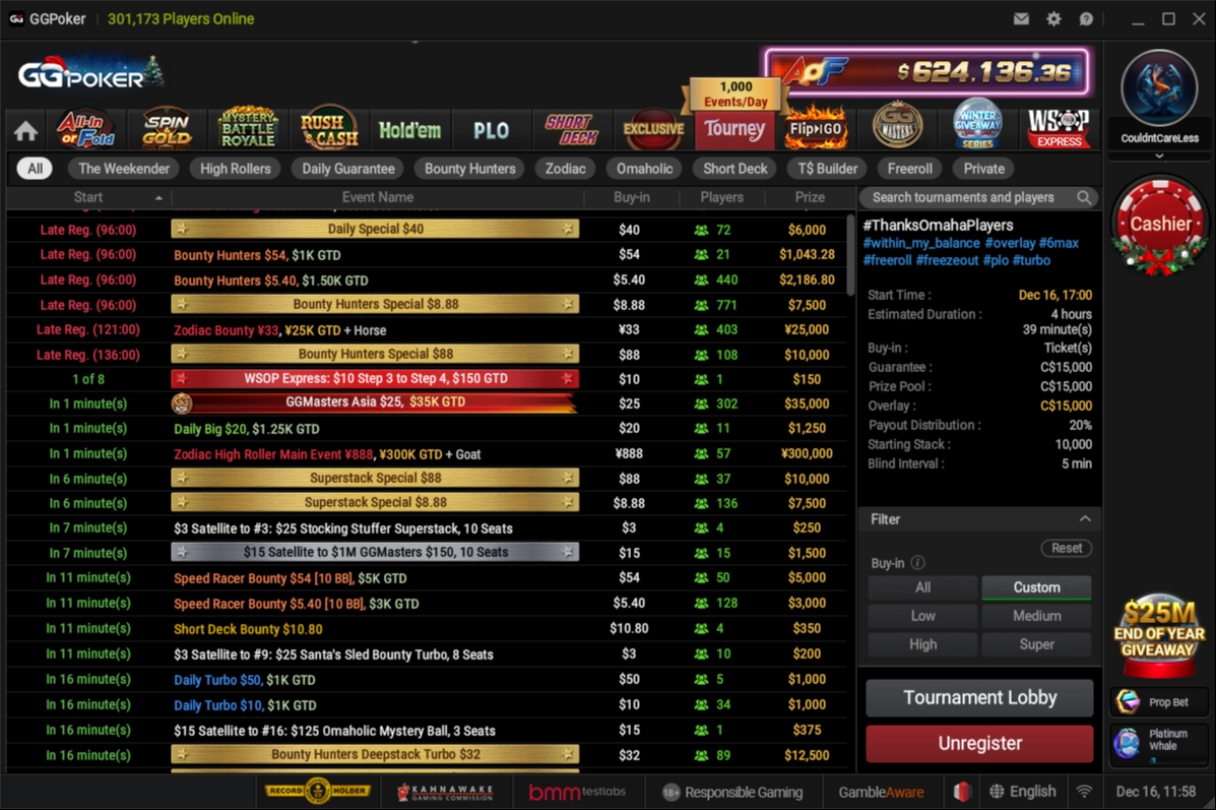Sort by the Start column header
This screenshot has height=810, width=1216.
(88, 198)
